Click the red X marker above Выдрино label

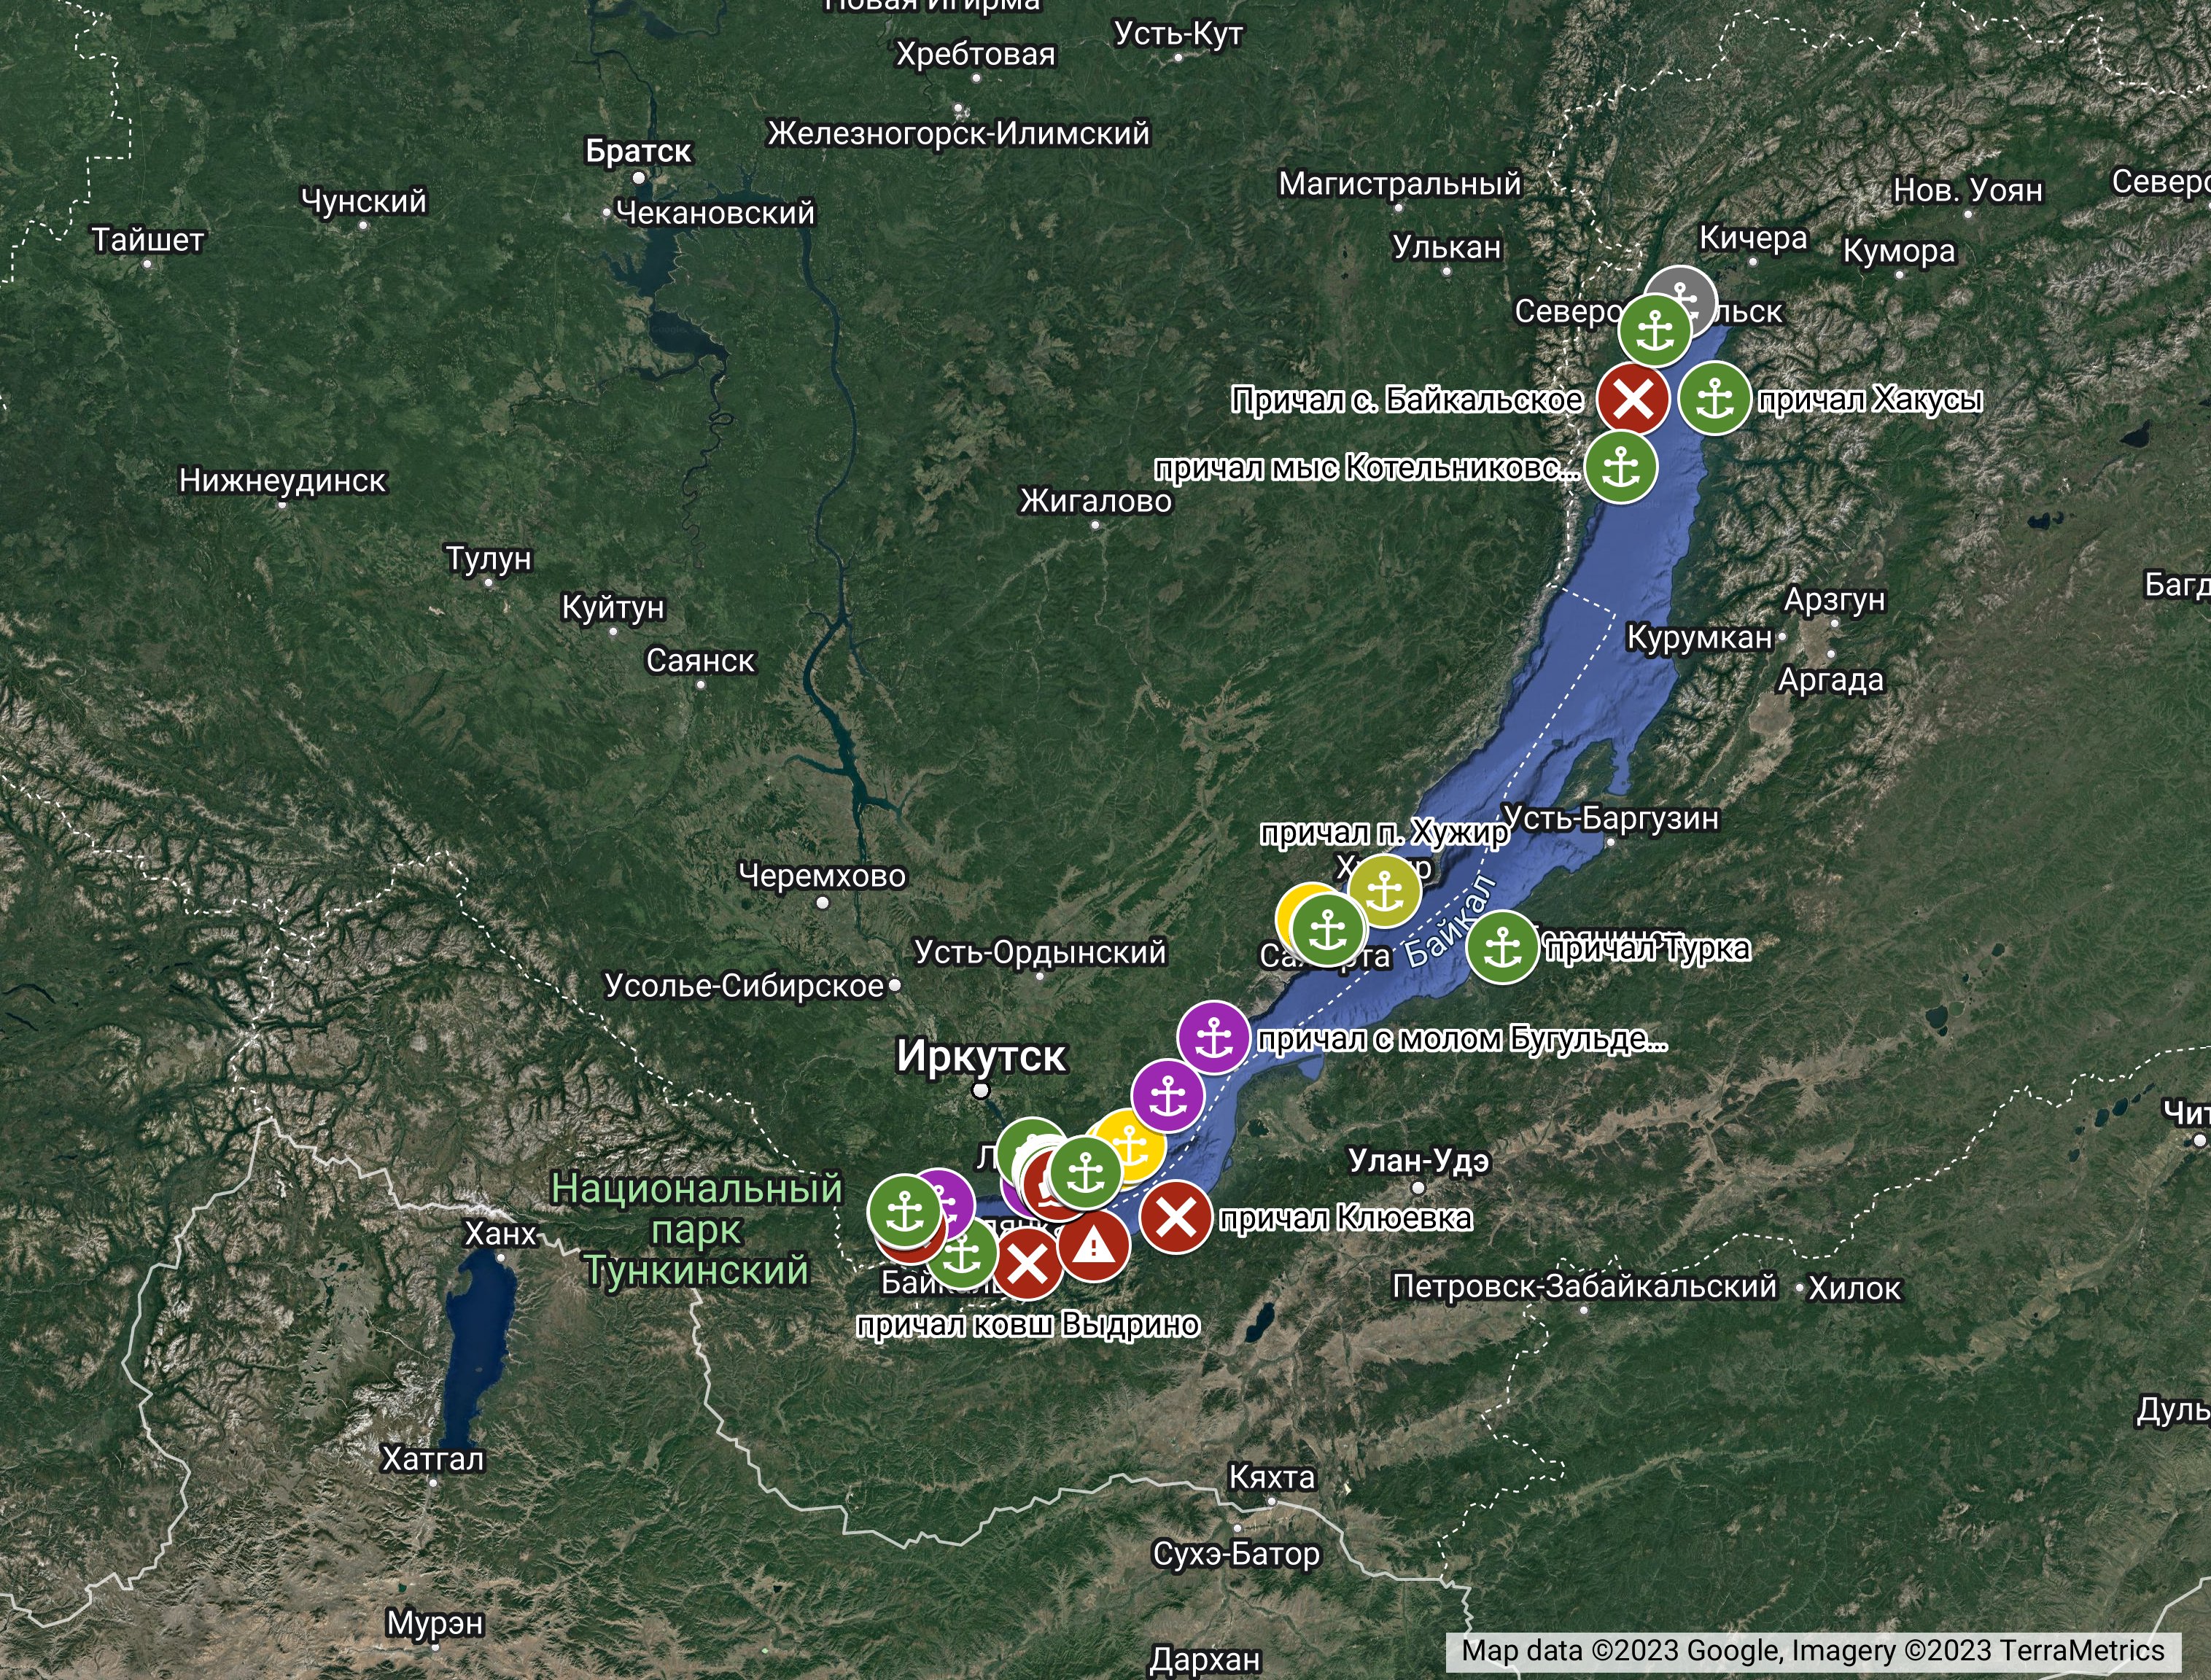coord(1027,1264)
